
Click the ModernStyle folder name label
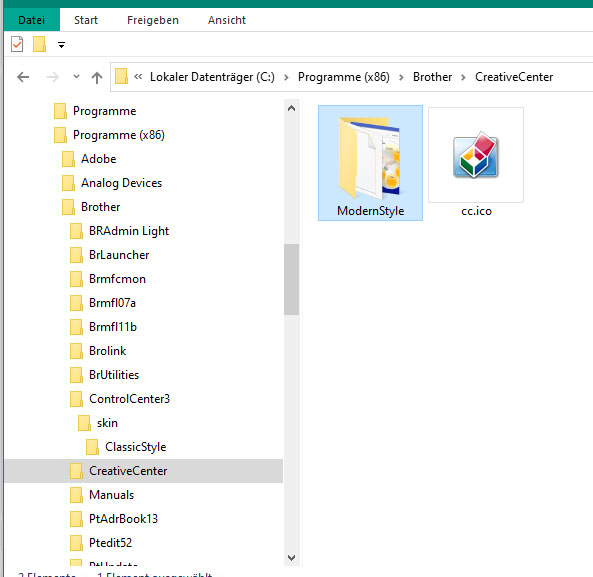click(370, 211)
